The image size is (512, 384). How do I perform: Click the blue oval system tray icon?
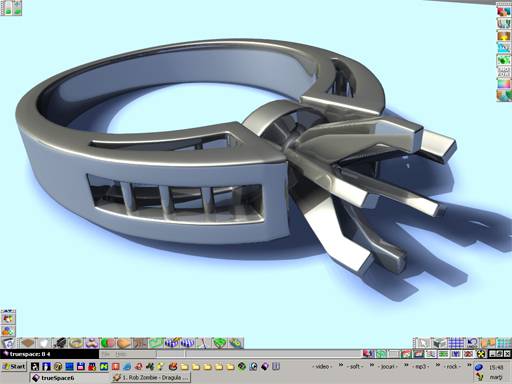pos(479,367)
